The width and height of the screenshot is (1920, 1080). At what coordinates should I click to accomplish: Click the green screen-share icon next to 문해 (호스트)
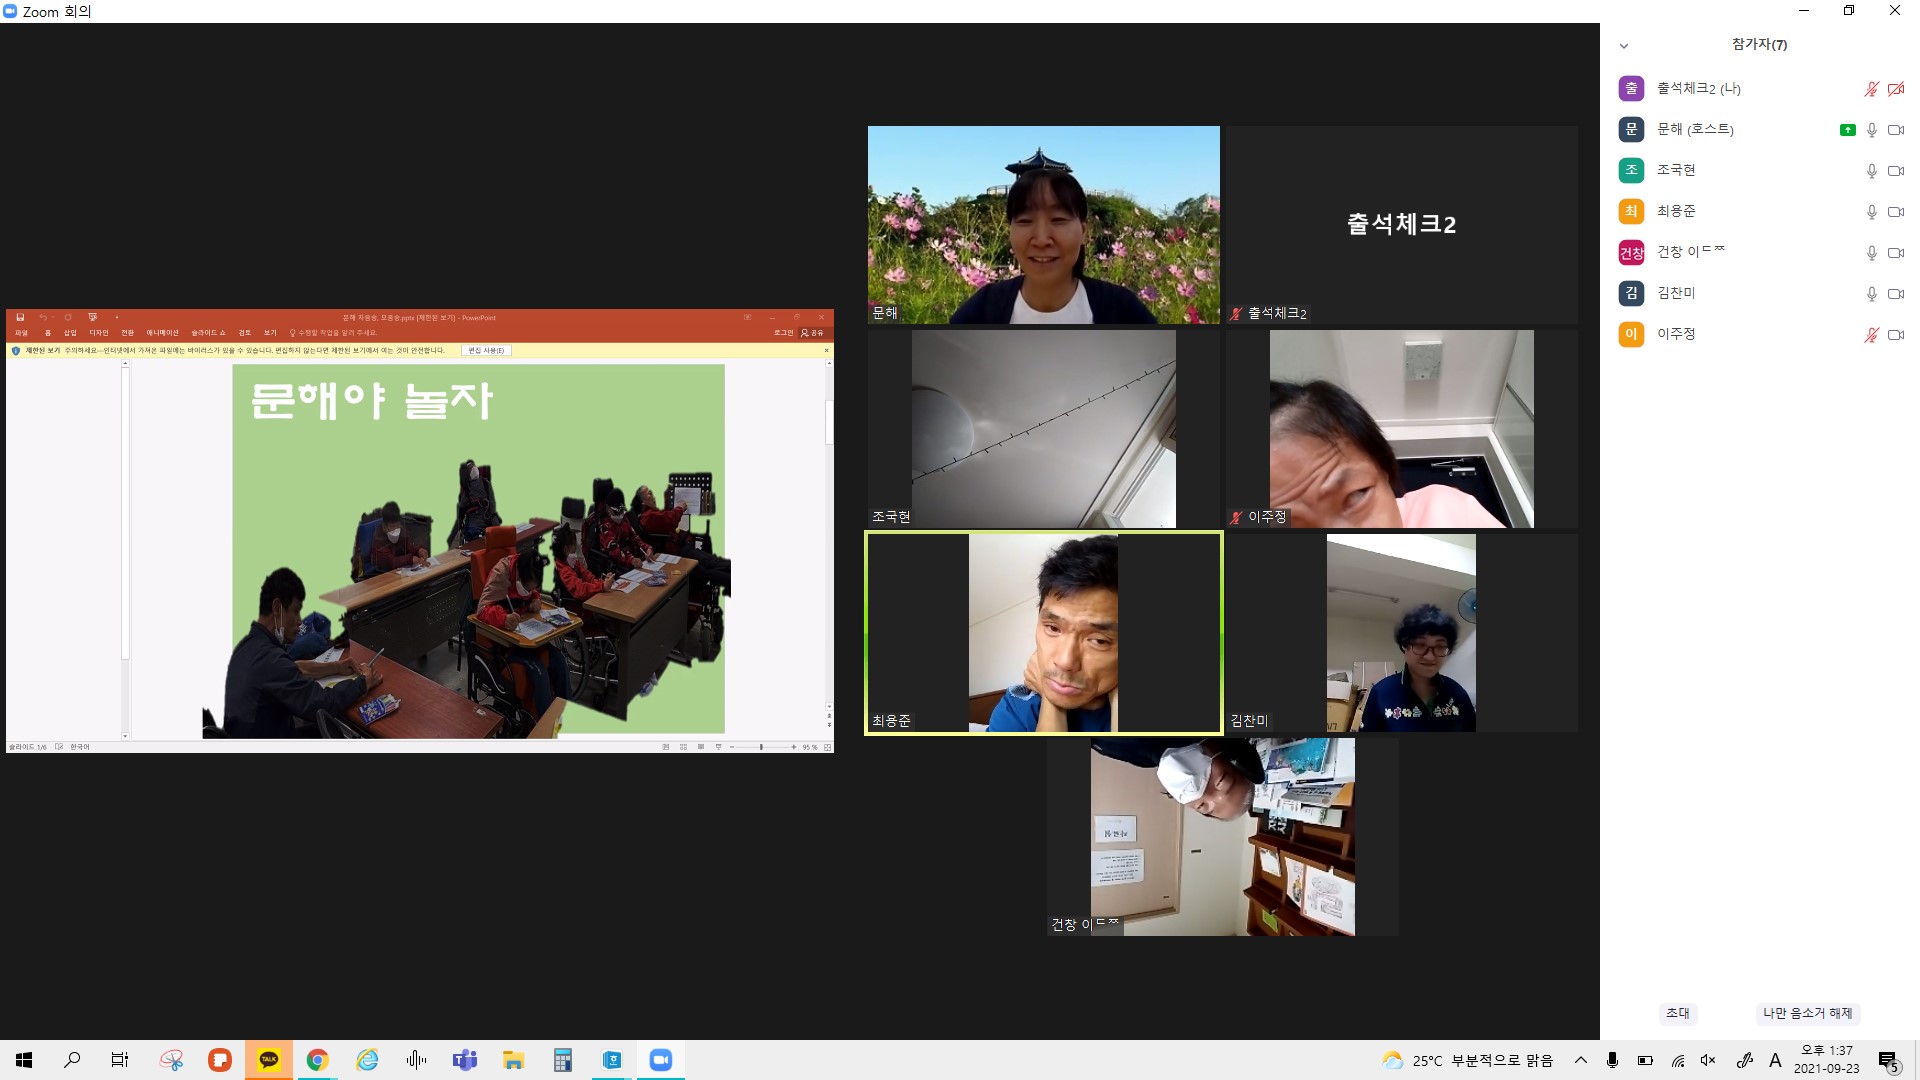(x=1847, y=130)
